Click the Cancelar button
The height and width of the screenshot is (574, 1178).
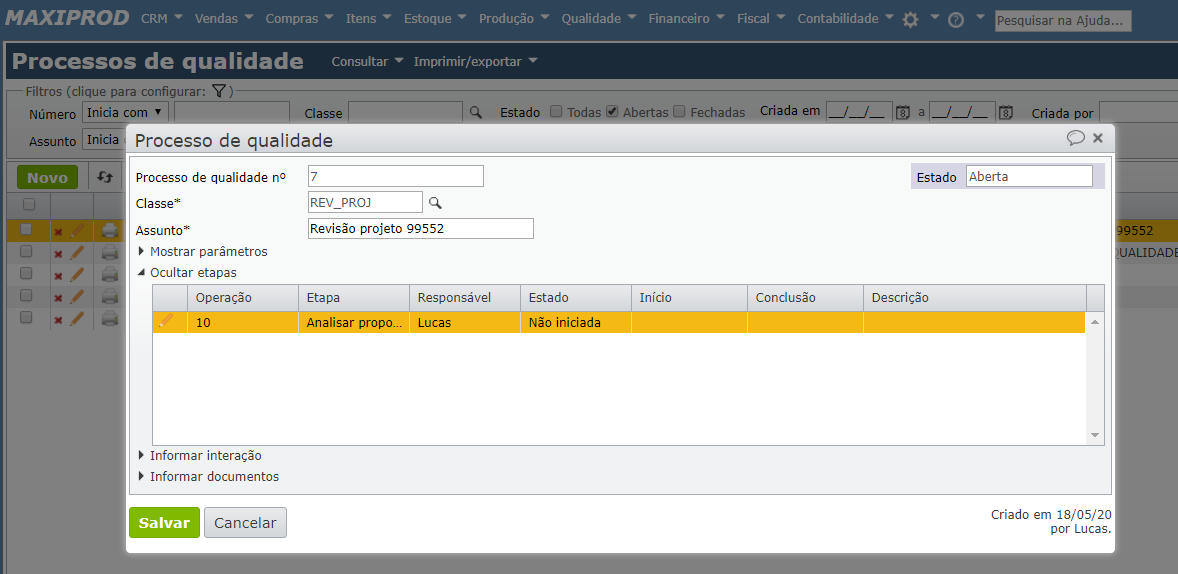[246, 523]
